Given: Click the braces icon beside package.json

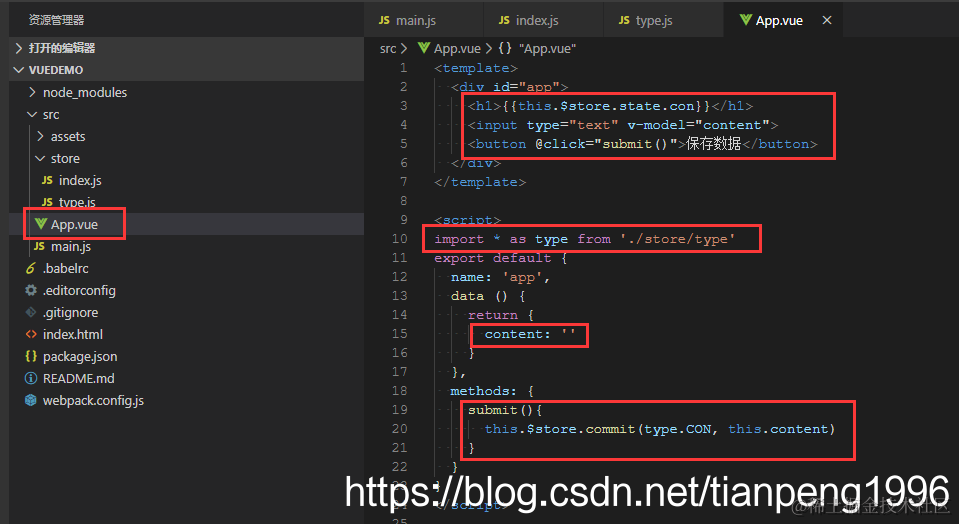Looking at the screenshot, I should [31, 356].
